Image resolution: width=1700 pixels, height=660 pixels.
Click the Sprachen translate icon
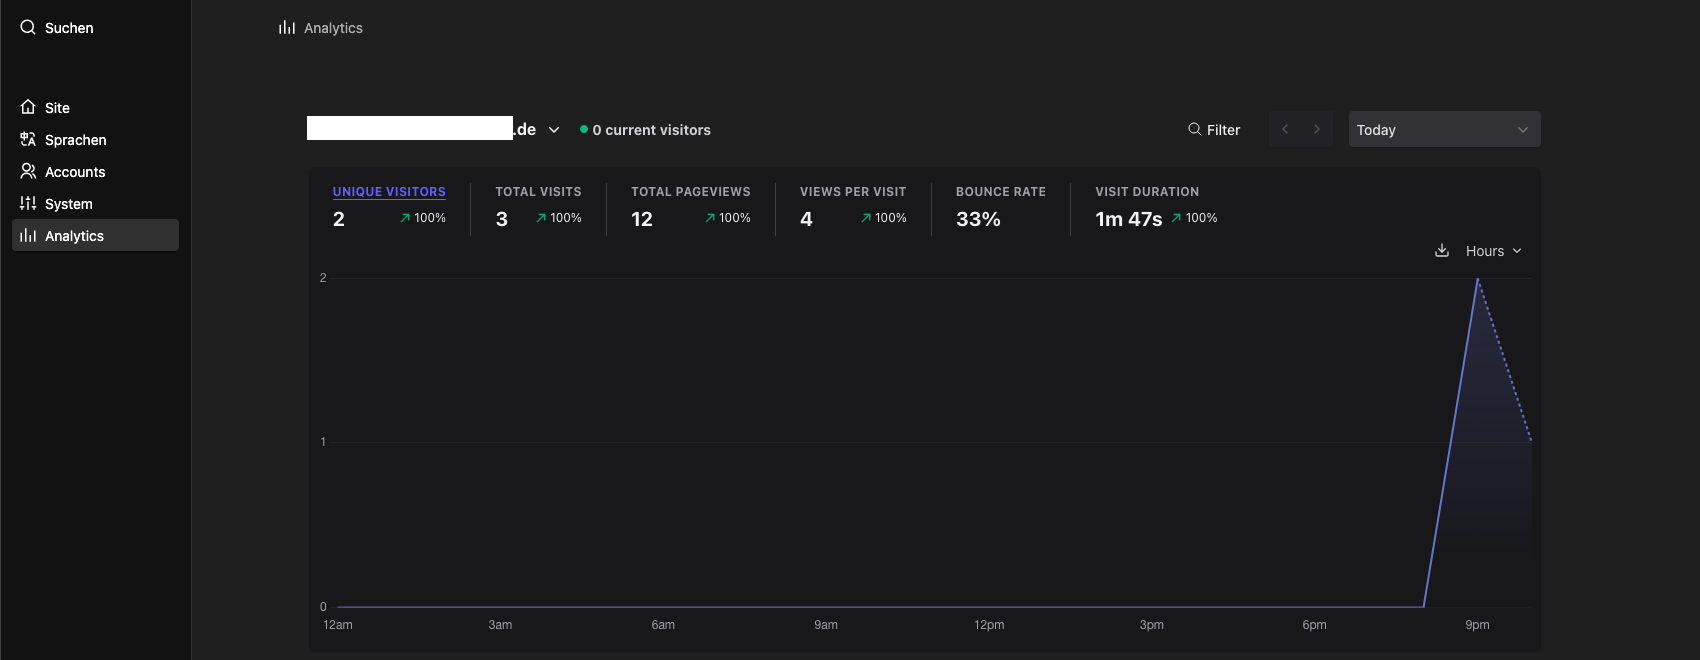28,140
